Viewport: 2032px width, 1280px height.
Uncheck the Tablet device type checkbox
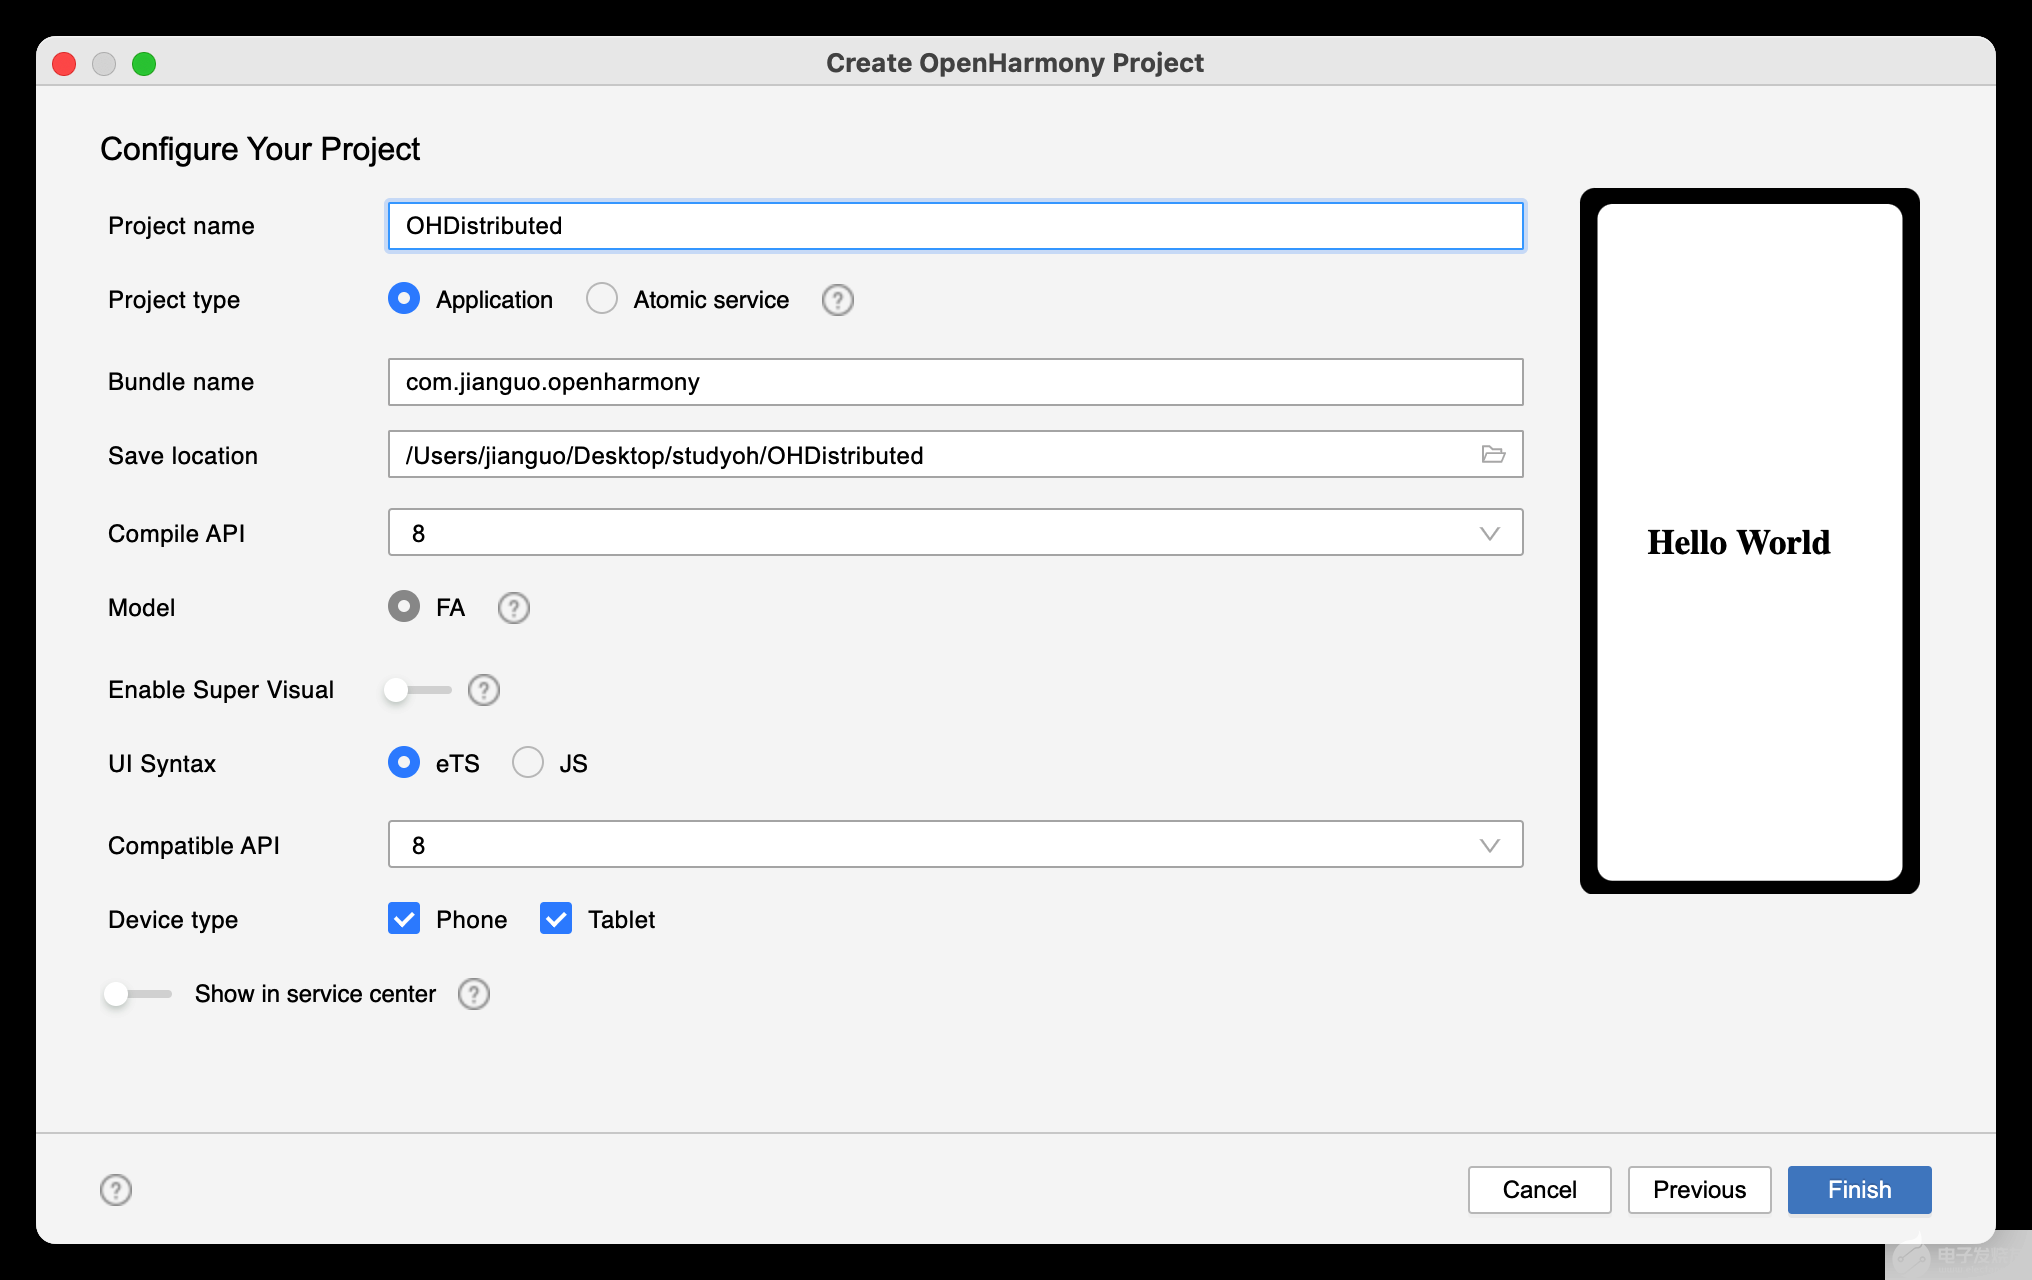pos(556,919)
